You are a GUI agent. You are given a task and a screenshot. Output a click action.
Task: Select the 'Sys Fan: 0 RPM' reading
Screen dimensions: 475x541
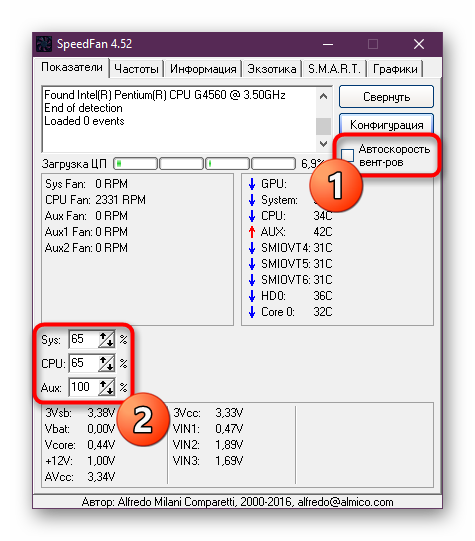[x=86, y=184]
